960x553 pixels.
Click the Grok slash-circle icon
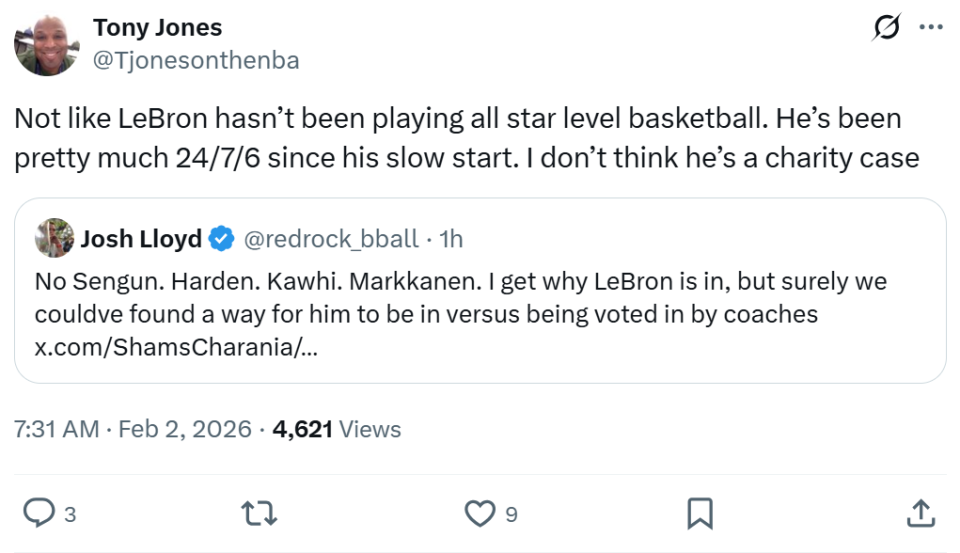[x=885, y=29]
